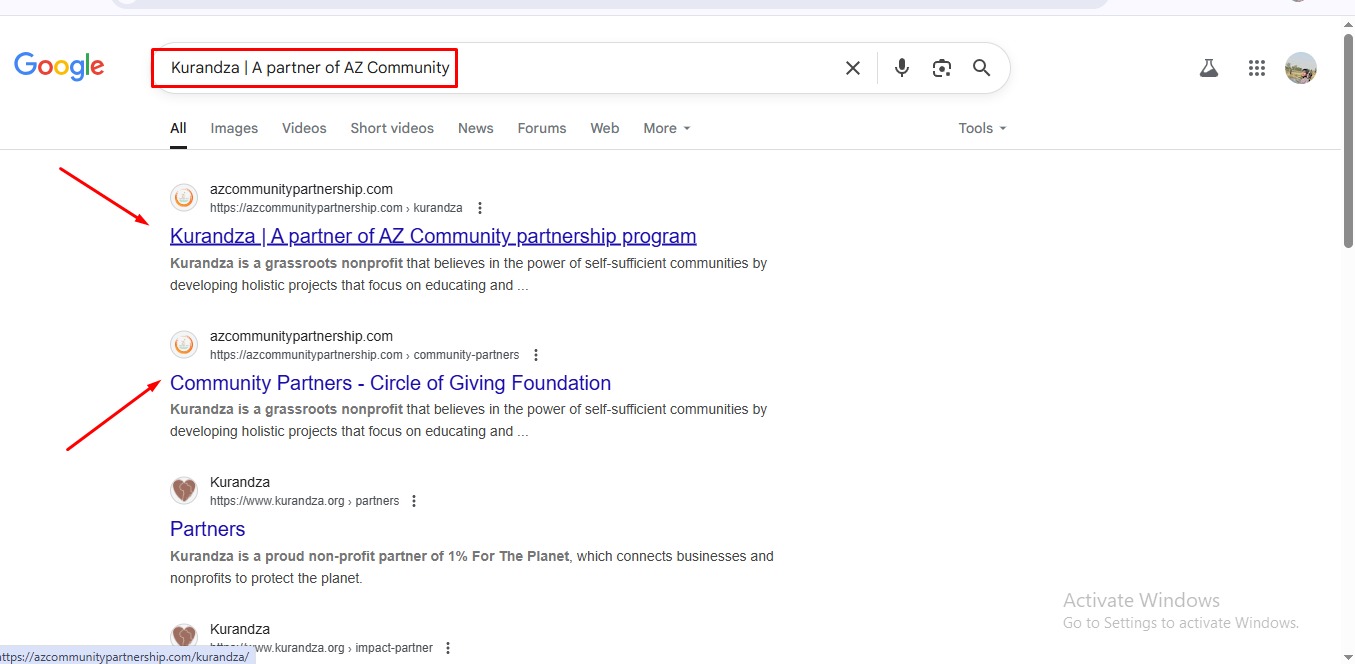The height and width of the screenshot is (664, 1355).
Task: Focus the Google search input field
Action: point(600,68)
